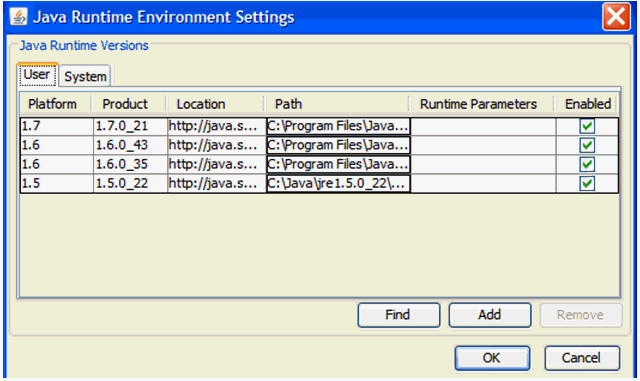640x381 pixels.
Task: Click the Path column header
Action: coord(337,104)
